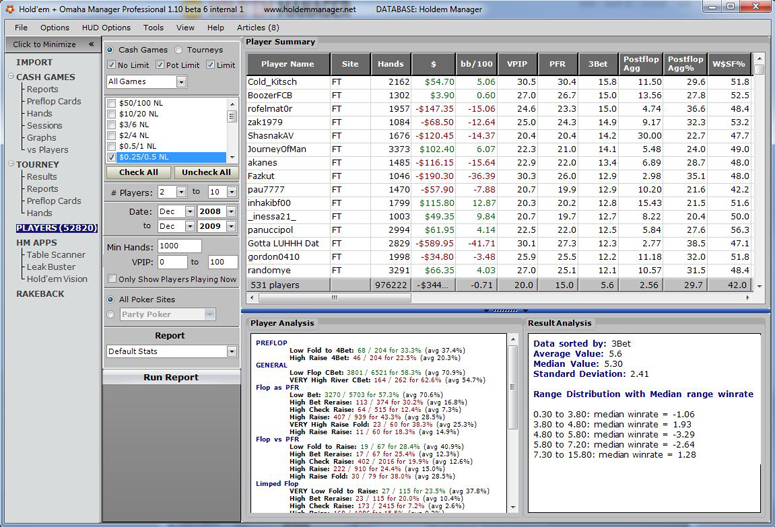Check the $10/20 NL stake checkbox
The width and height of the screenshot is (775, 527).
[x=112, y=114]
